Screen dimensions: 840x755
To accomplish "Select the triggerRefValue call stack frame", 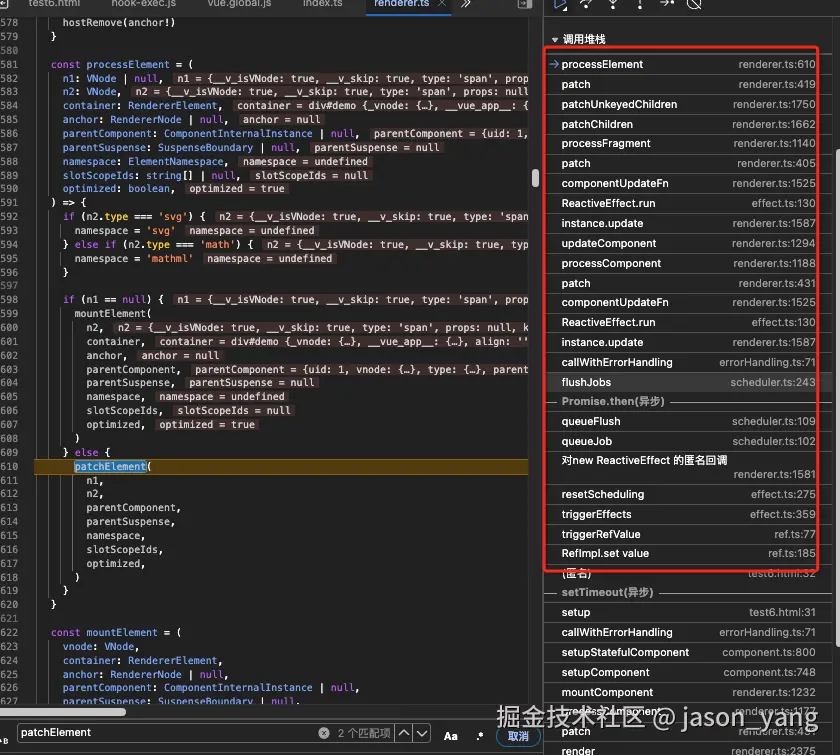I will point(688,534).
